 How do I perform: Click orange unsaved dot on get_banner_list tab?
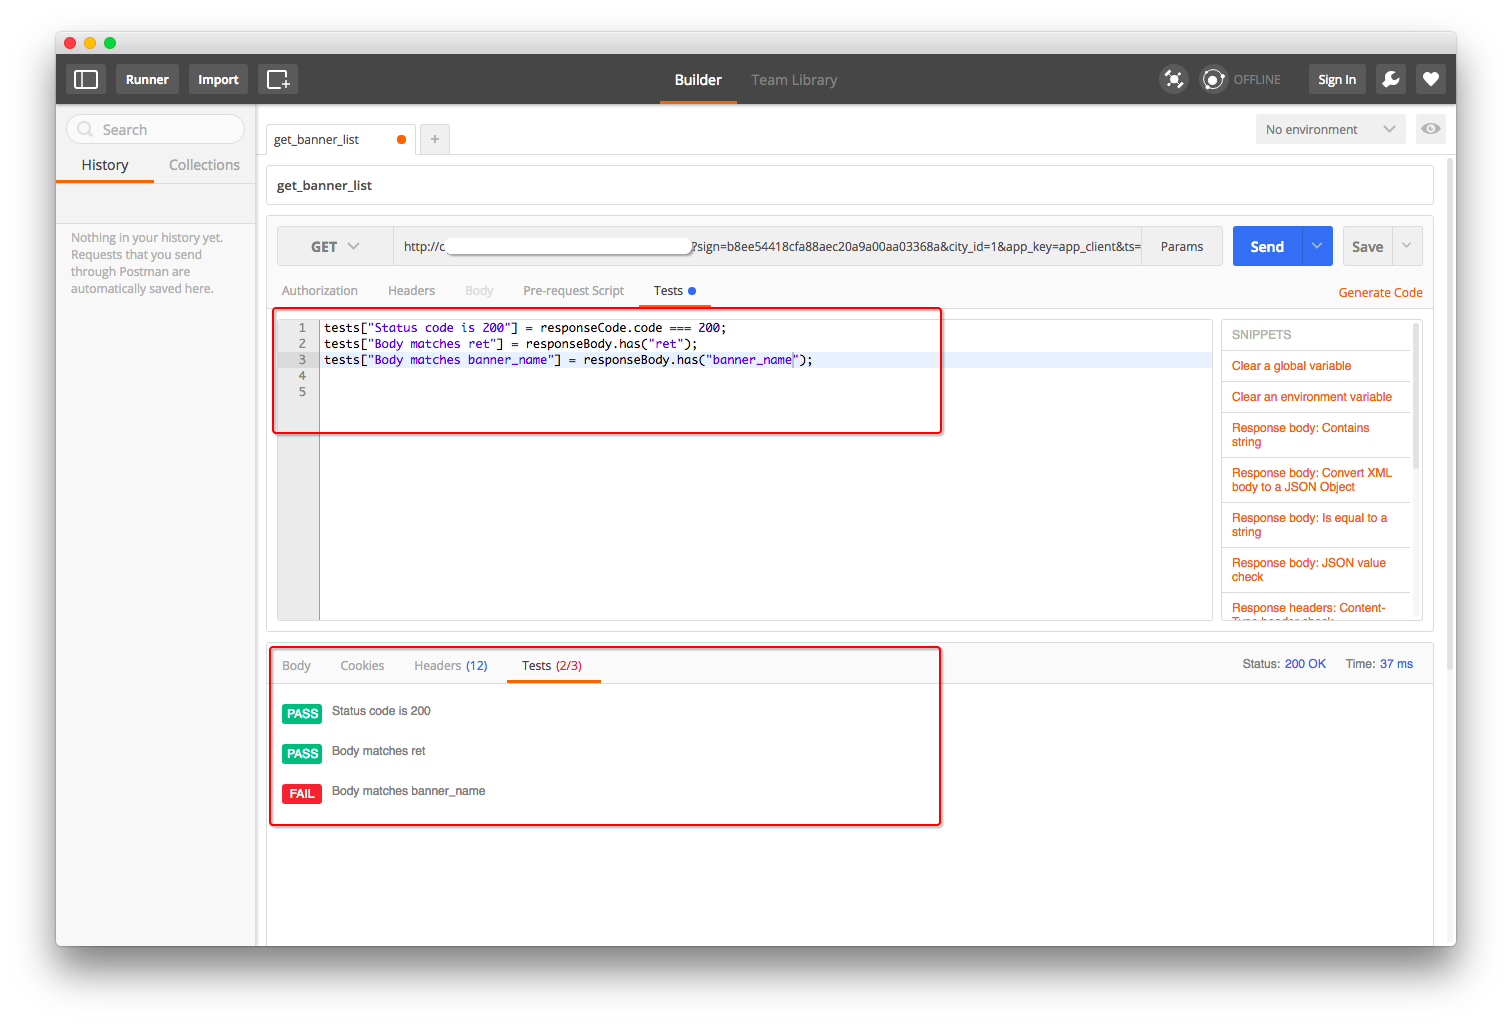tap(401, 139)
